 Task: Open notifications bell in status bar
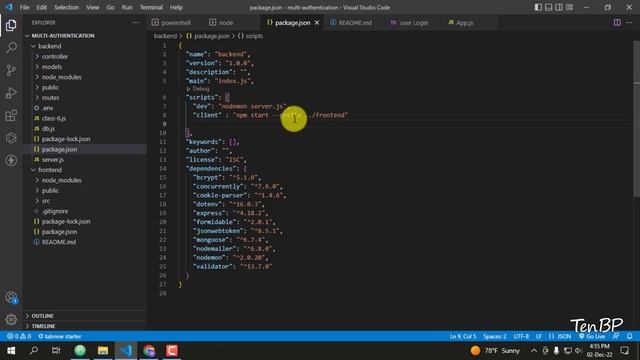[x=629, y=336]
